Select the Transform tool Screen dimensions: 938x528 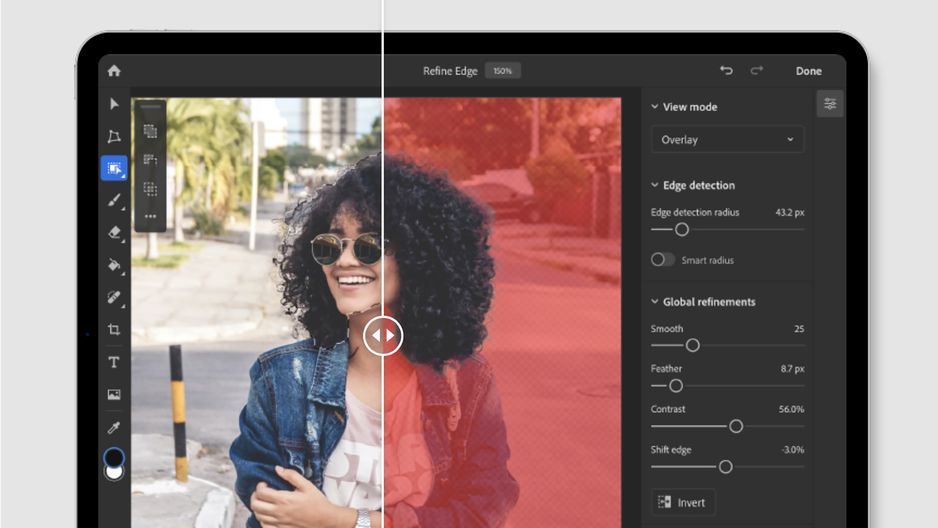[114, 136]
